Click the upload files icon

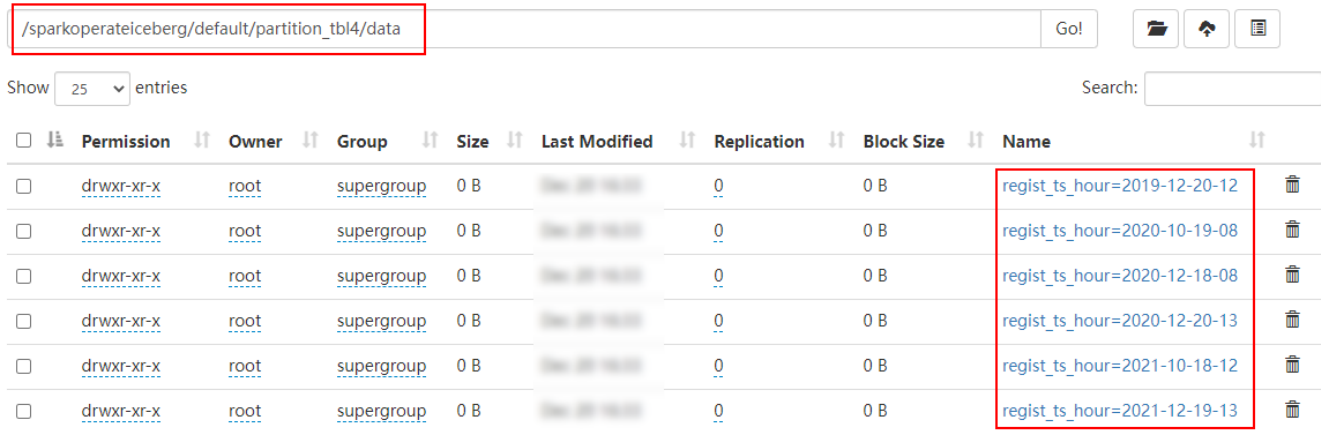(x=1207, y=29)
